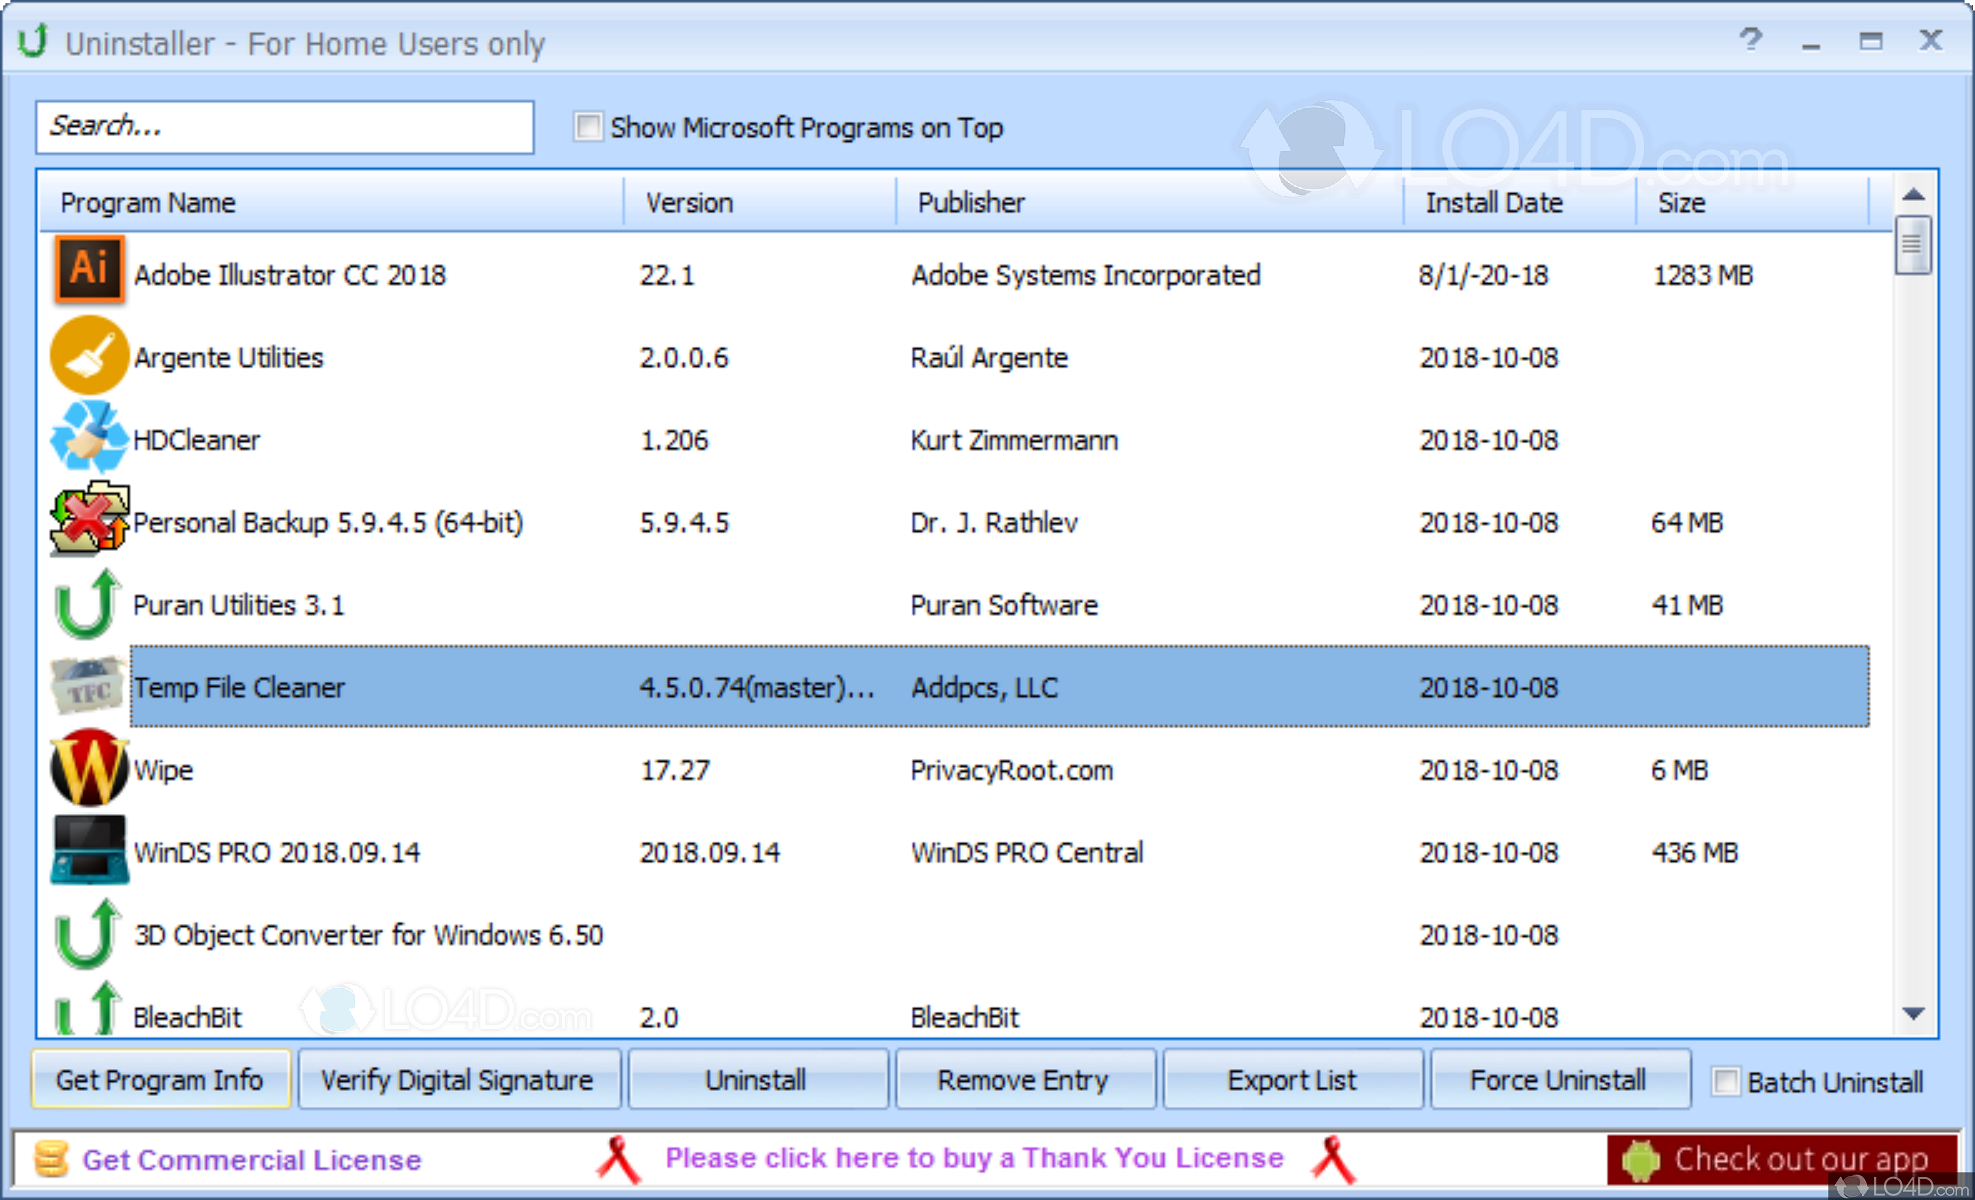Select Argente Utilities program name
1975x1200 pixels.
tap(229, 357)
